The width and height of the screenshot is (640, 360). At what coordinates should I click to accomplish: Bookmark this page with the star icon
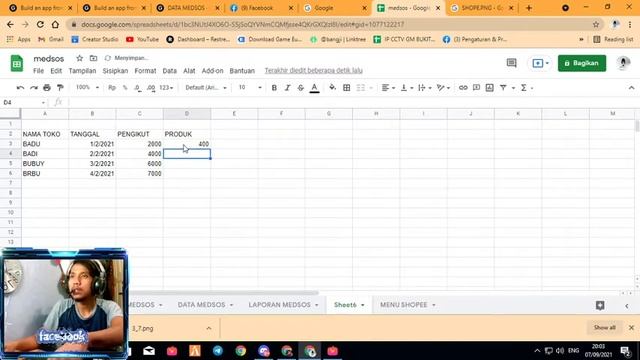pyautogui.click(x=596, y=24)
